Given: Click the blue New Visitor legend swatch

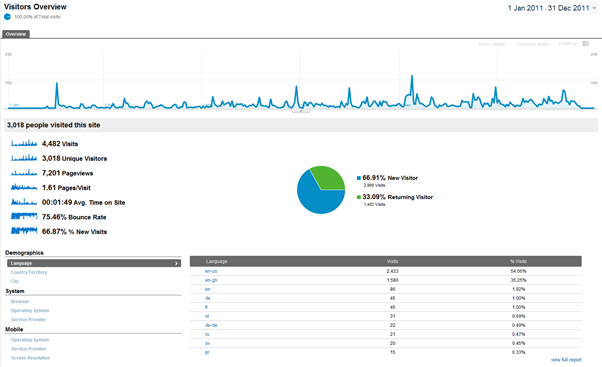Looking at the screenshot, I should [x=359, y=178].
